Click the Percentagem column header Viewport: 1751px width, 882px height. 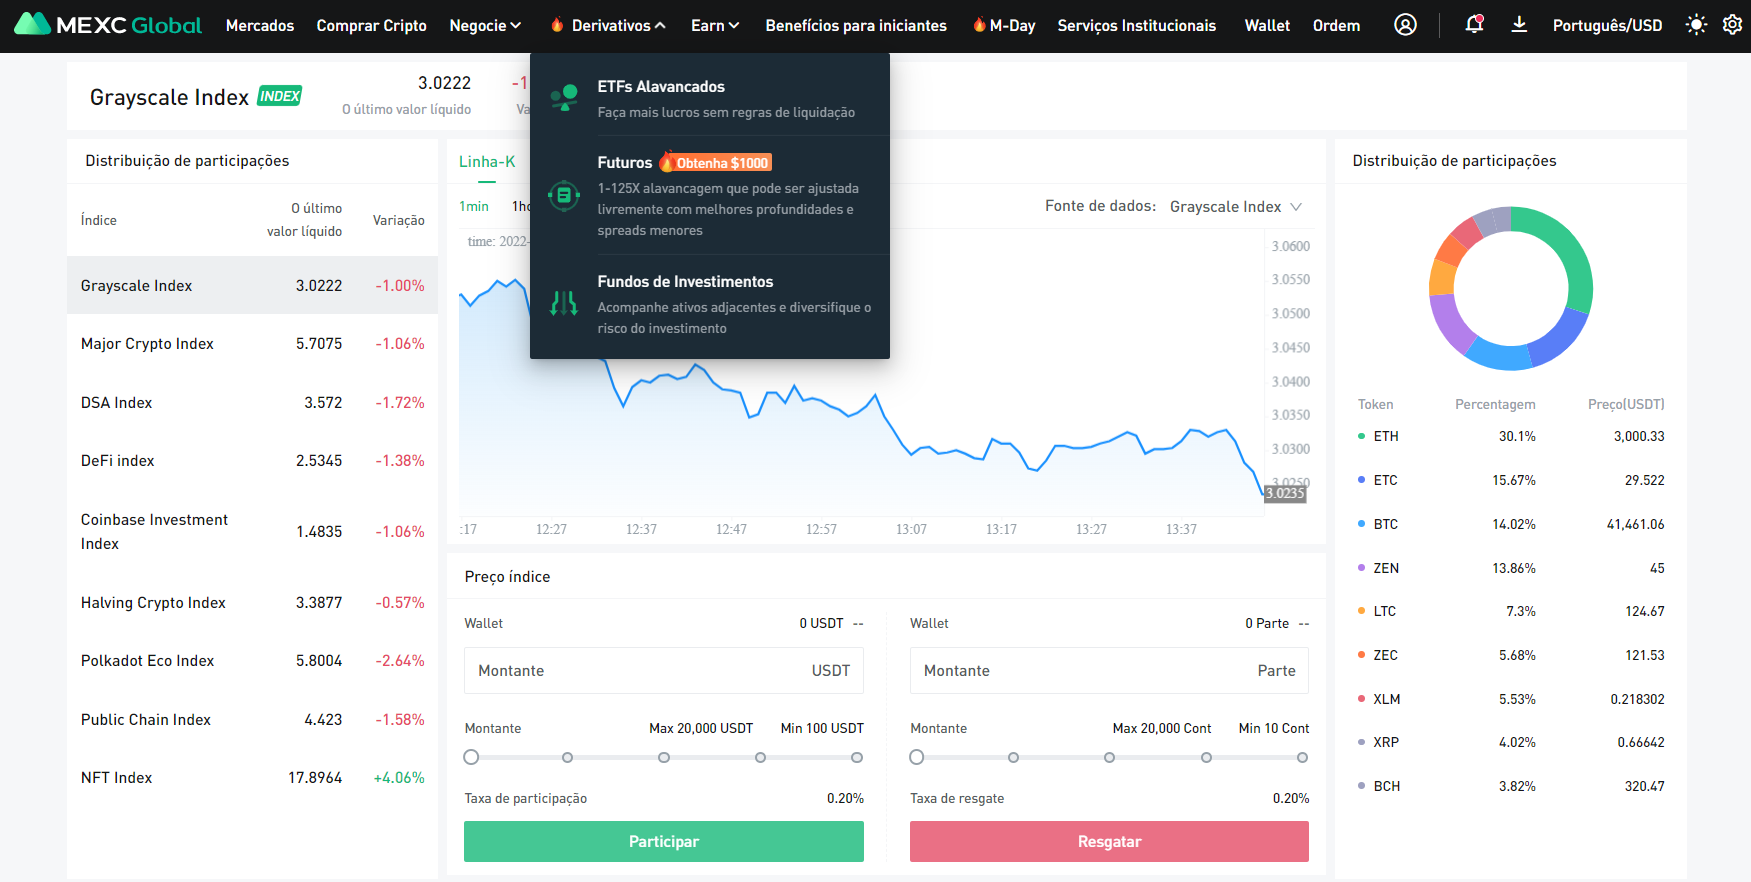tap(1495, 404)
